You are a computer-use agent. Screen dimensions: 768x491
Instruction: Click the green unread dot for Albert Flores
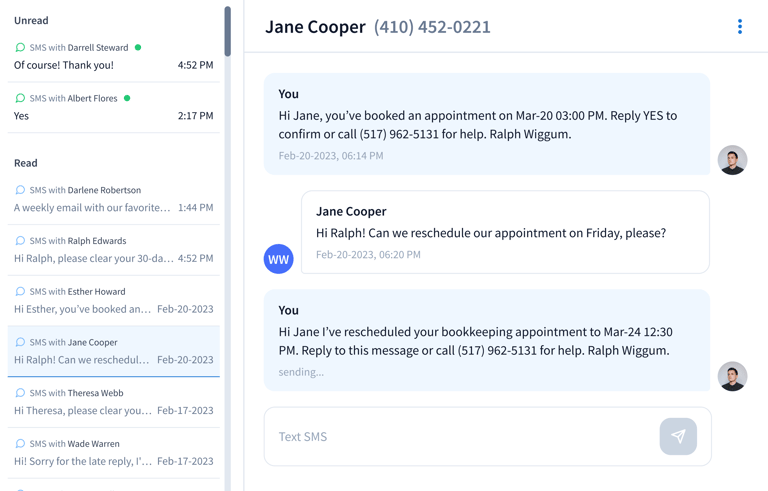pos(127,98)
